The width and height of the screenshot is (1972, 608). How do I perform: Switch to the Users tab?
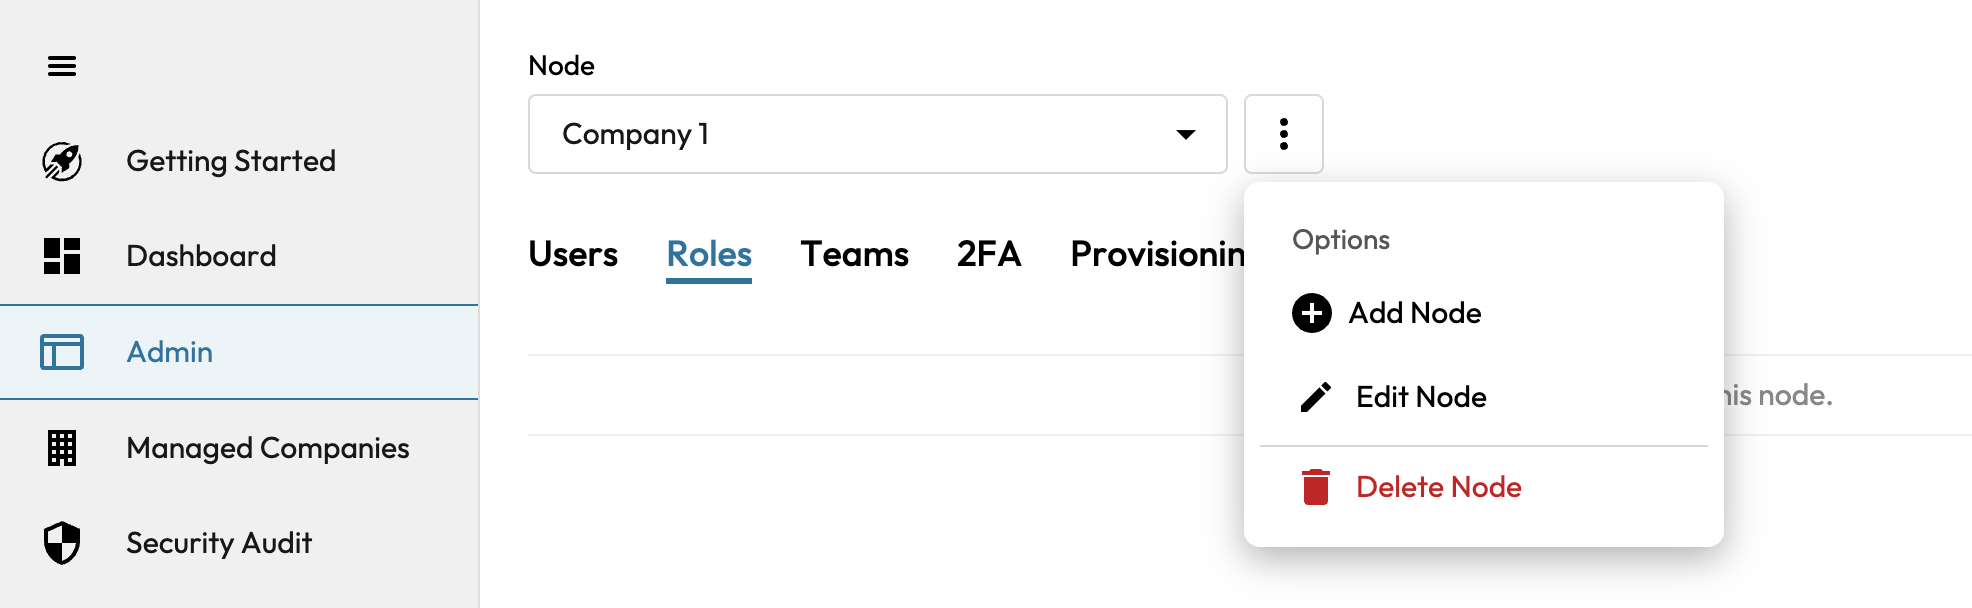(x=573, y=254)
